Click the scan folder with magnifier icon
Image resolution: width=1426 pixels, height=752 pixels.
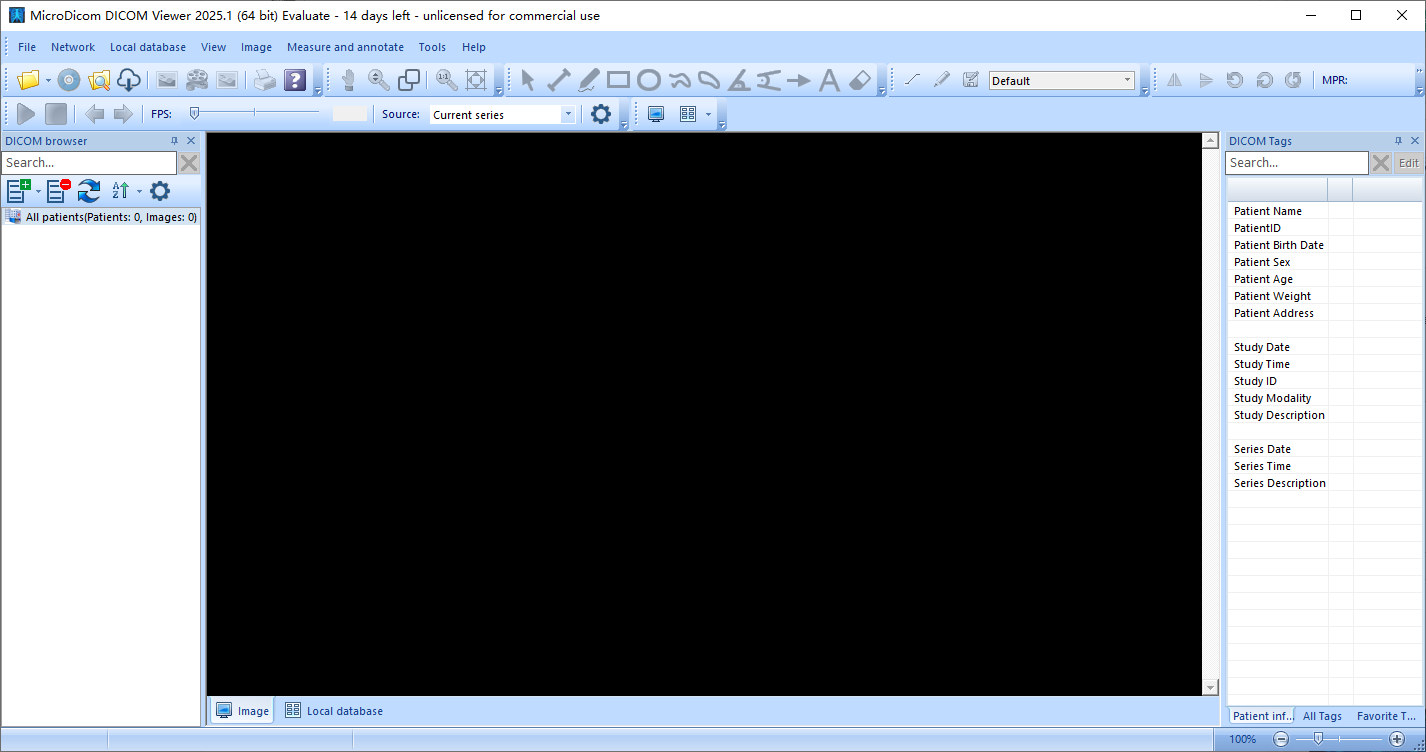point(98,81)
